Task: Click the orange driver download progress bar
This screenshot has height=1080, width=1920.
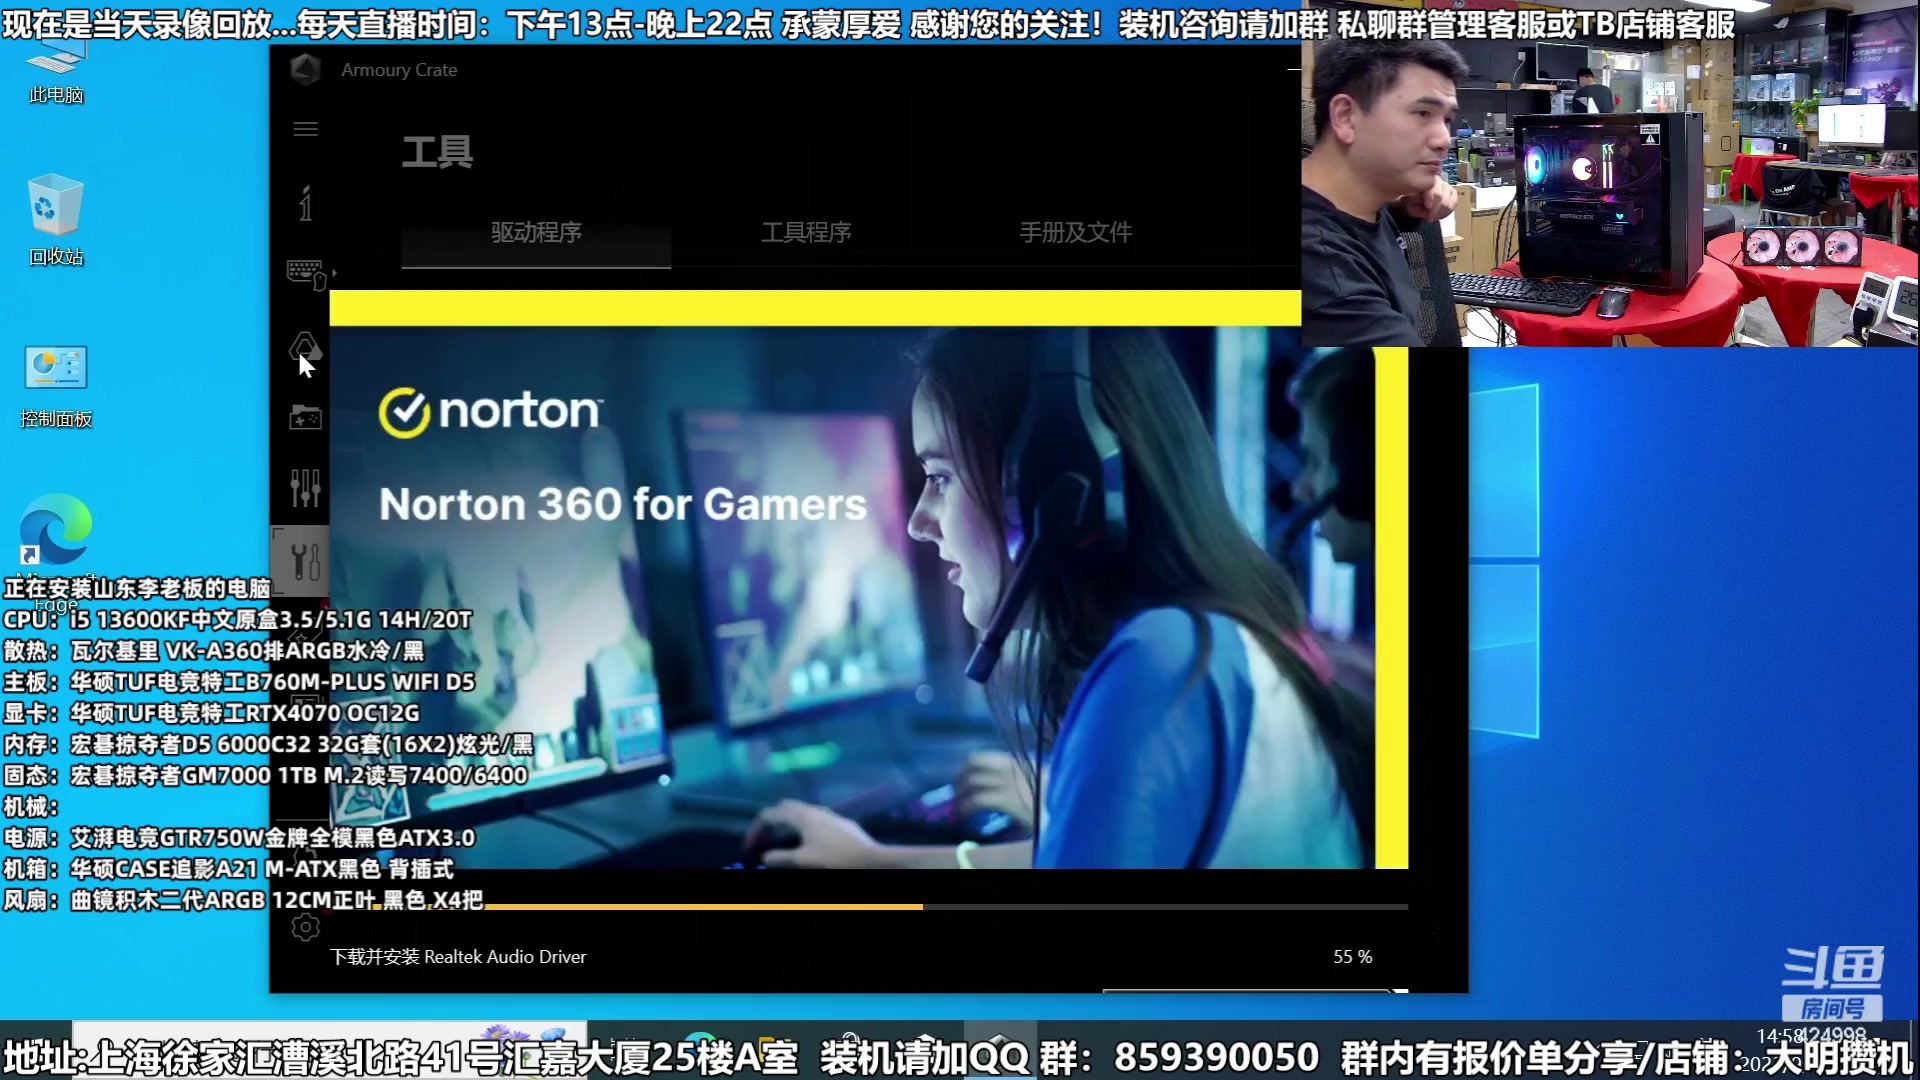Action: tap(700, 906)
